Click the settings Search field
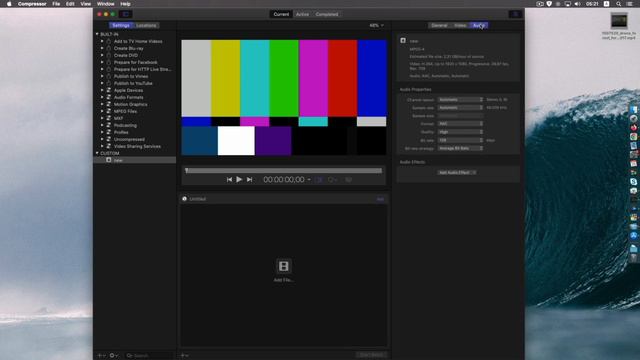Image resolution: width=640 pixels, height=360 pixels. pyautogui.click(x=149, y=356)
